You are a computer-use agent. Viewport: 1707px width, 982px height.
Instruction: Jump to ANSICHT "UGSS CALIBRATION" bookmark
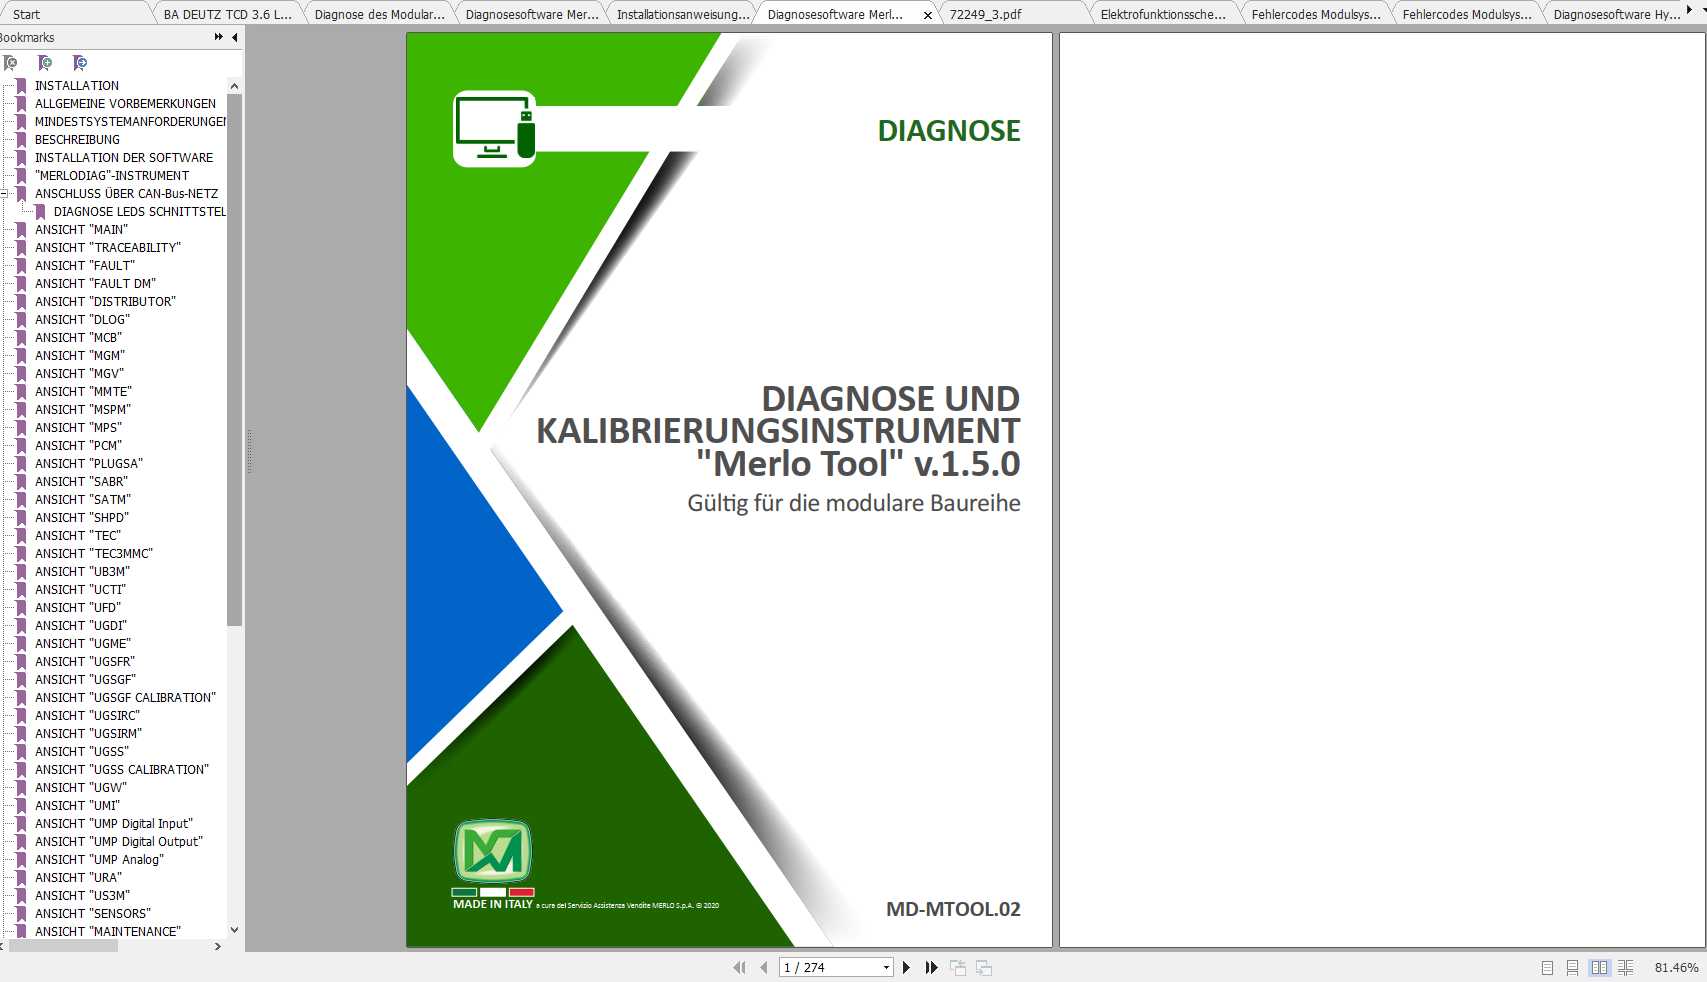tap(122, 769)
